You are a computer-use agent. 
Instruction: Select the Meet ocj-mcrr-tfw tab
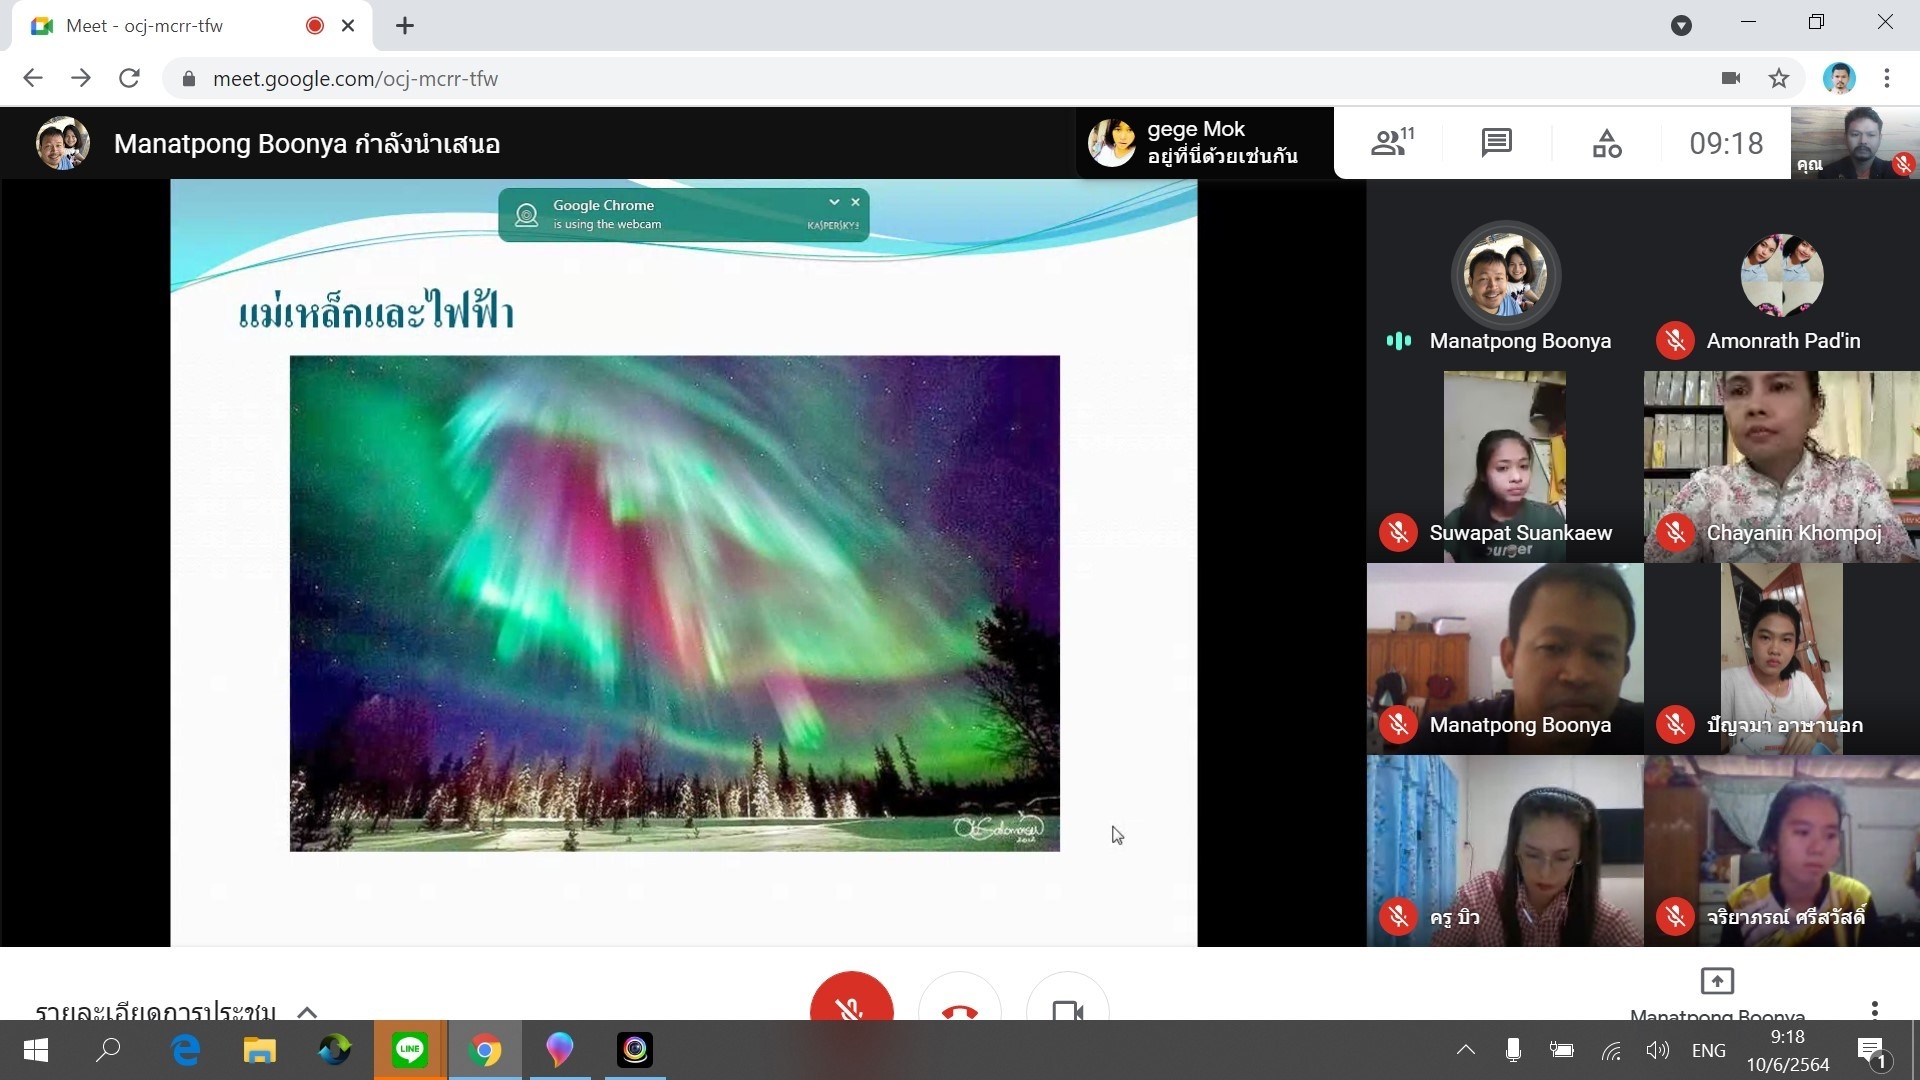145,26
